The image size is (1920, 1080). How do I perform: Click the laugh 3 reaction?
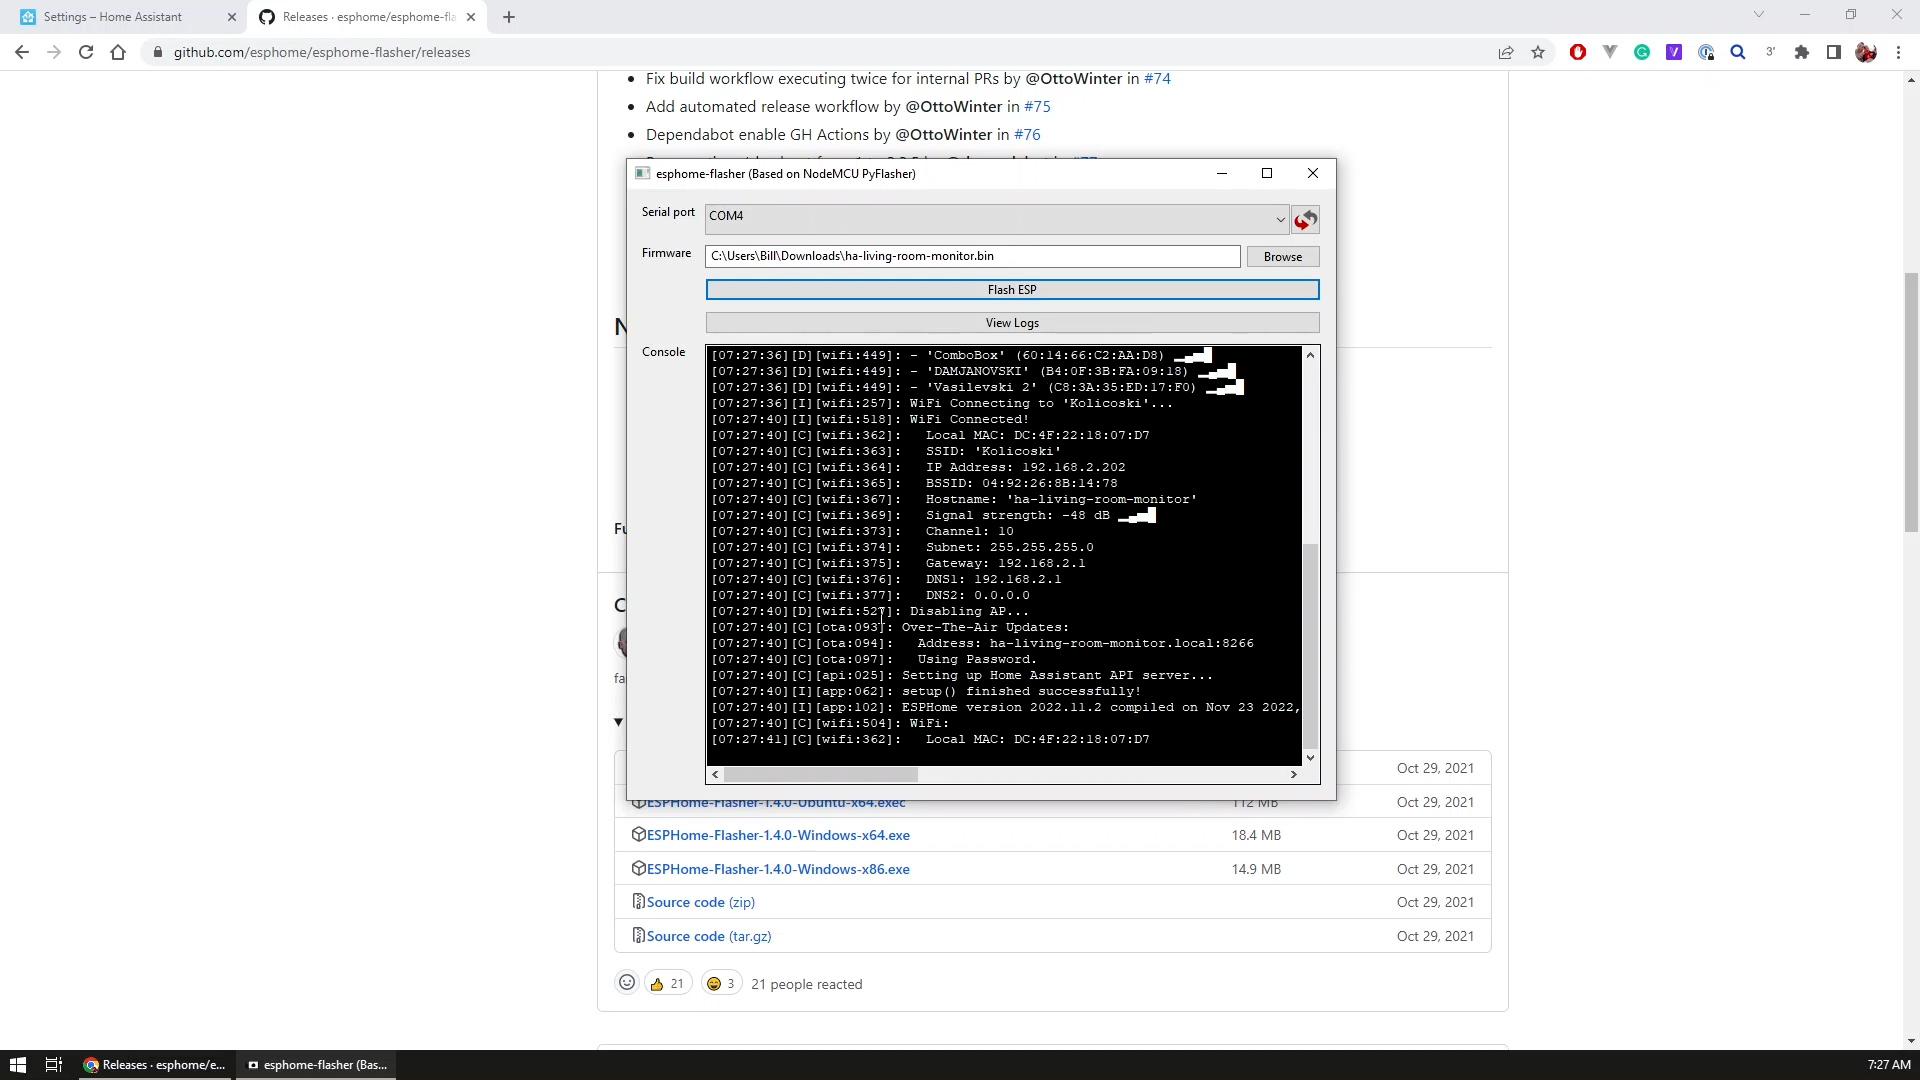(x=721, y=984)
